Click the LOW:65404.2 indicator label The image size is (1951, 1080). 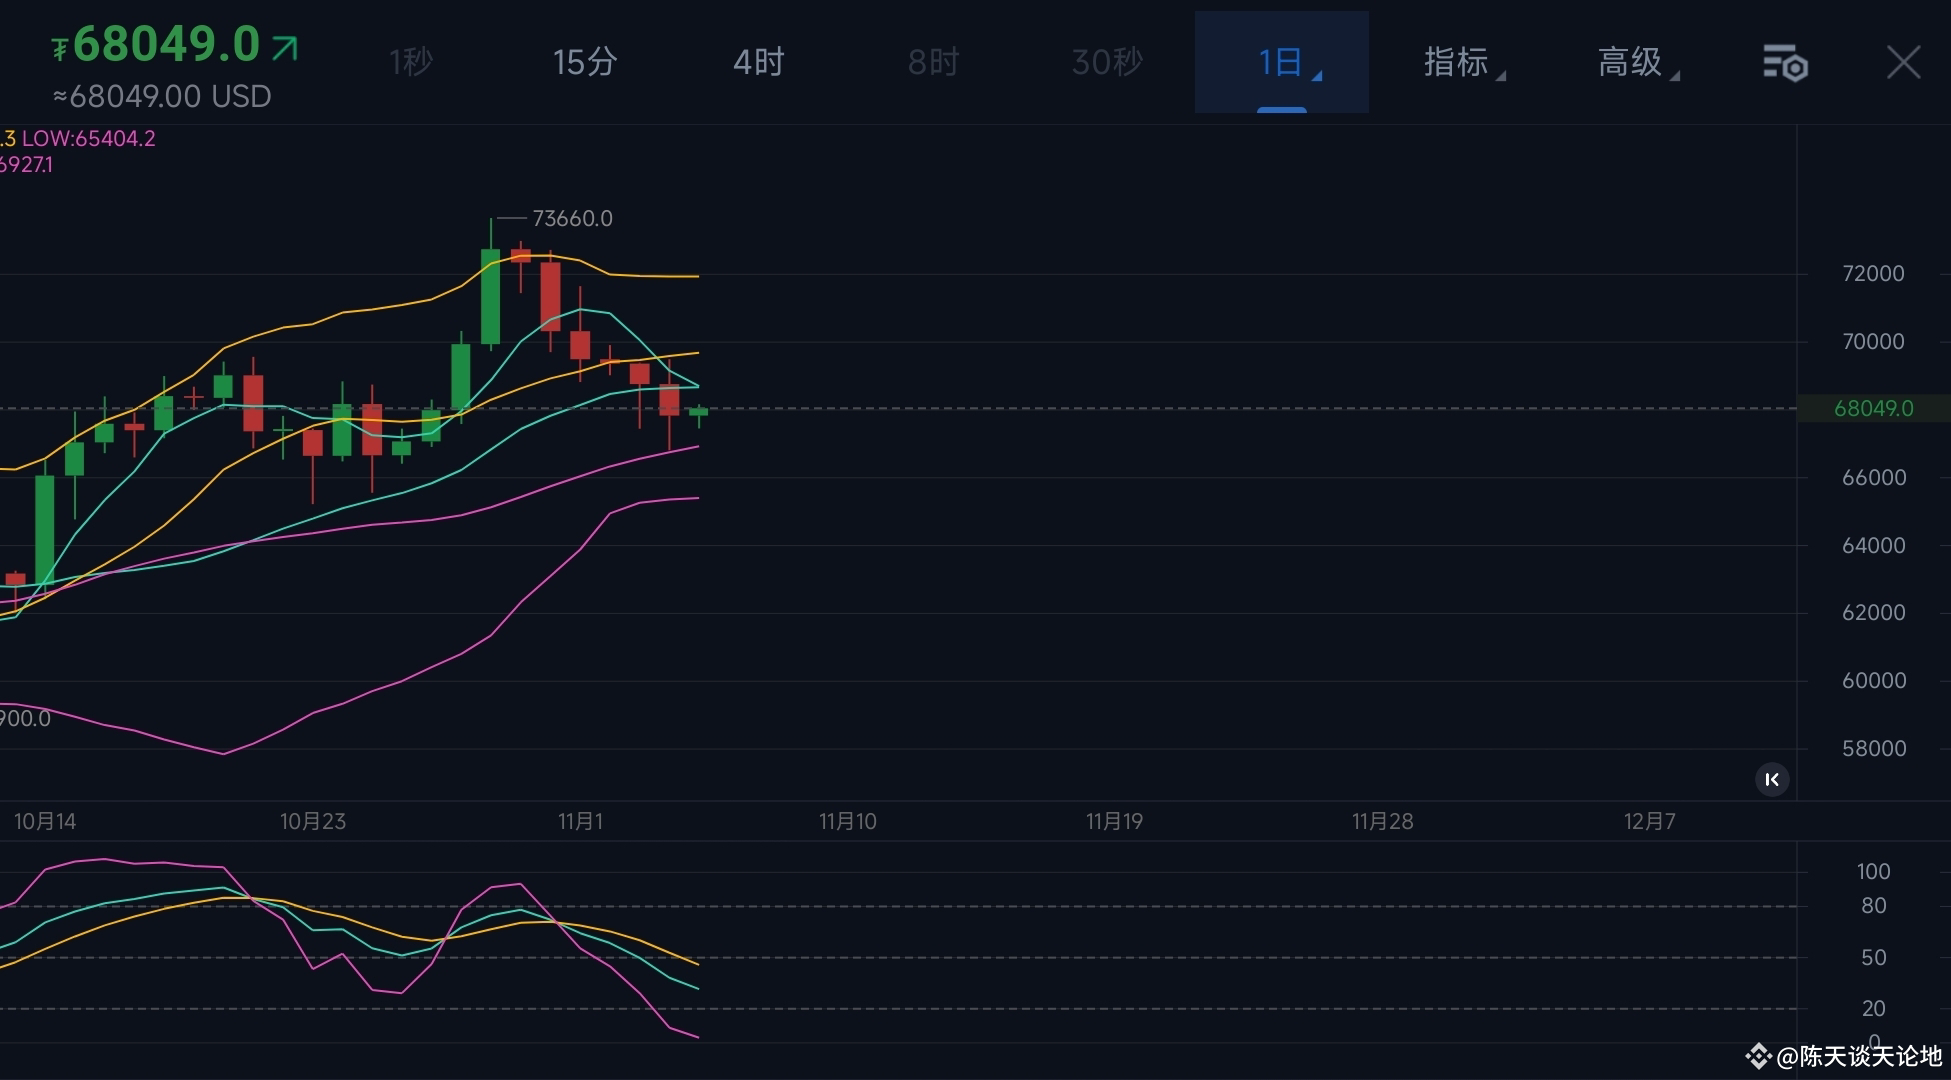[89, 138]
